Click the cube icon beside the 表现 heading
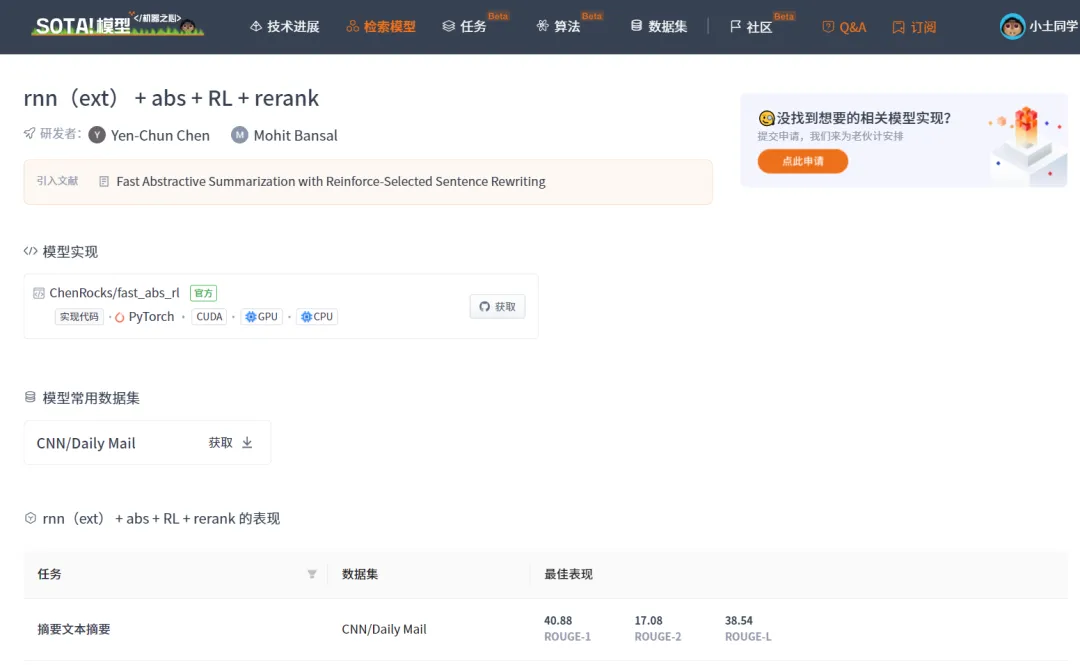This screenshot has height=665, width=1080. coord(30,518)
